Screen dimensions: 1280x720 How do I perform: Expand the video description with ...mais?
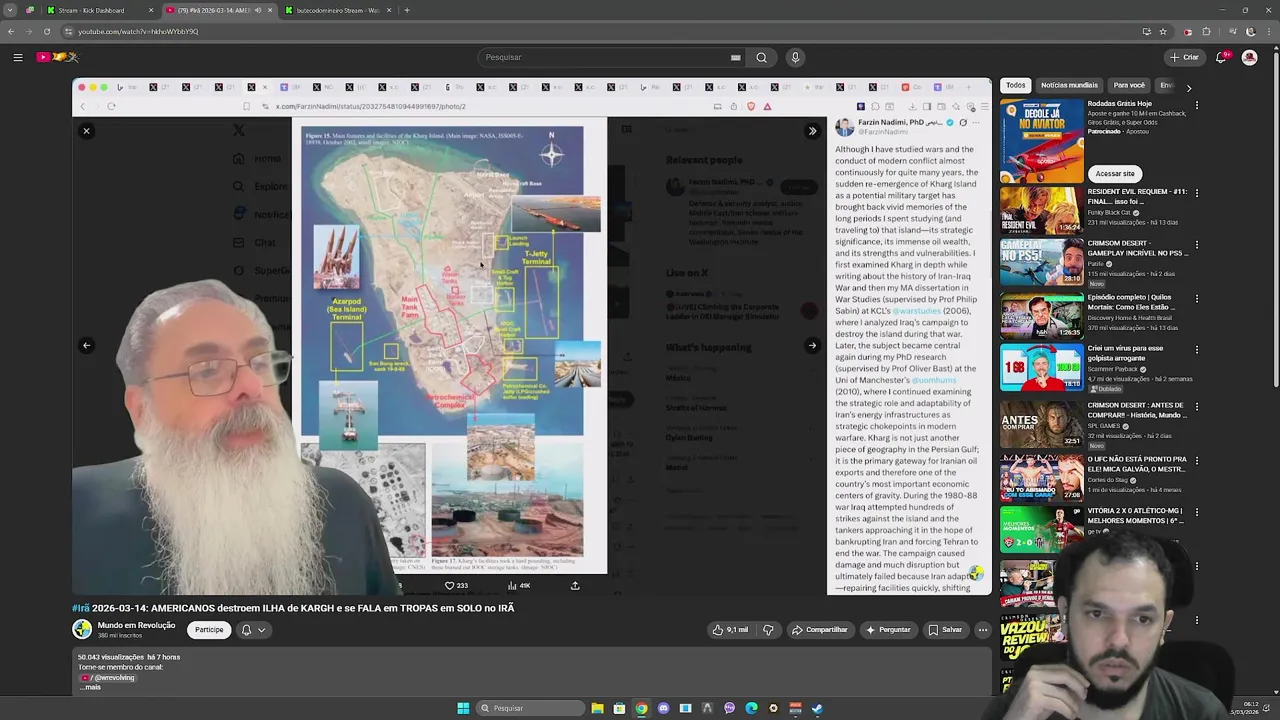pyautogui.click(x=91, y=687)
